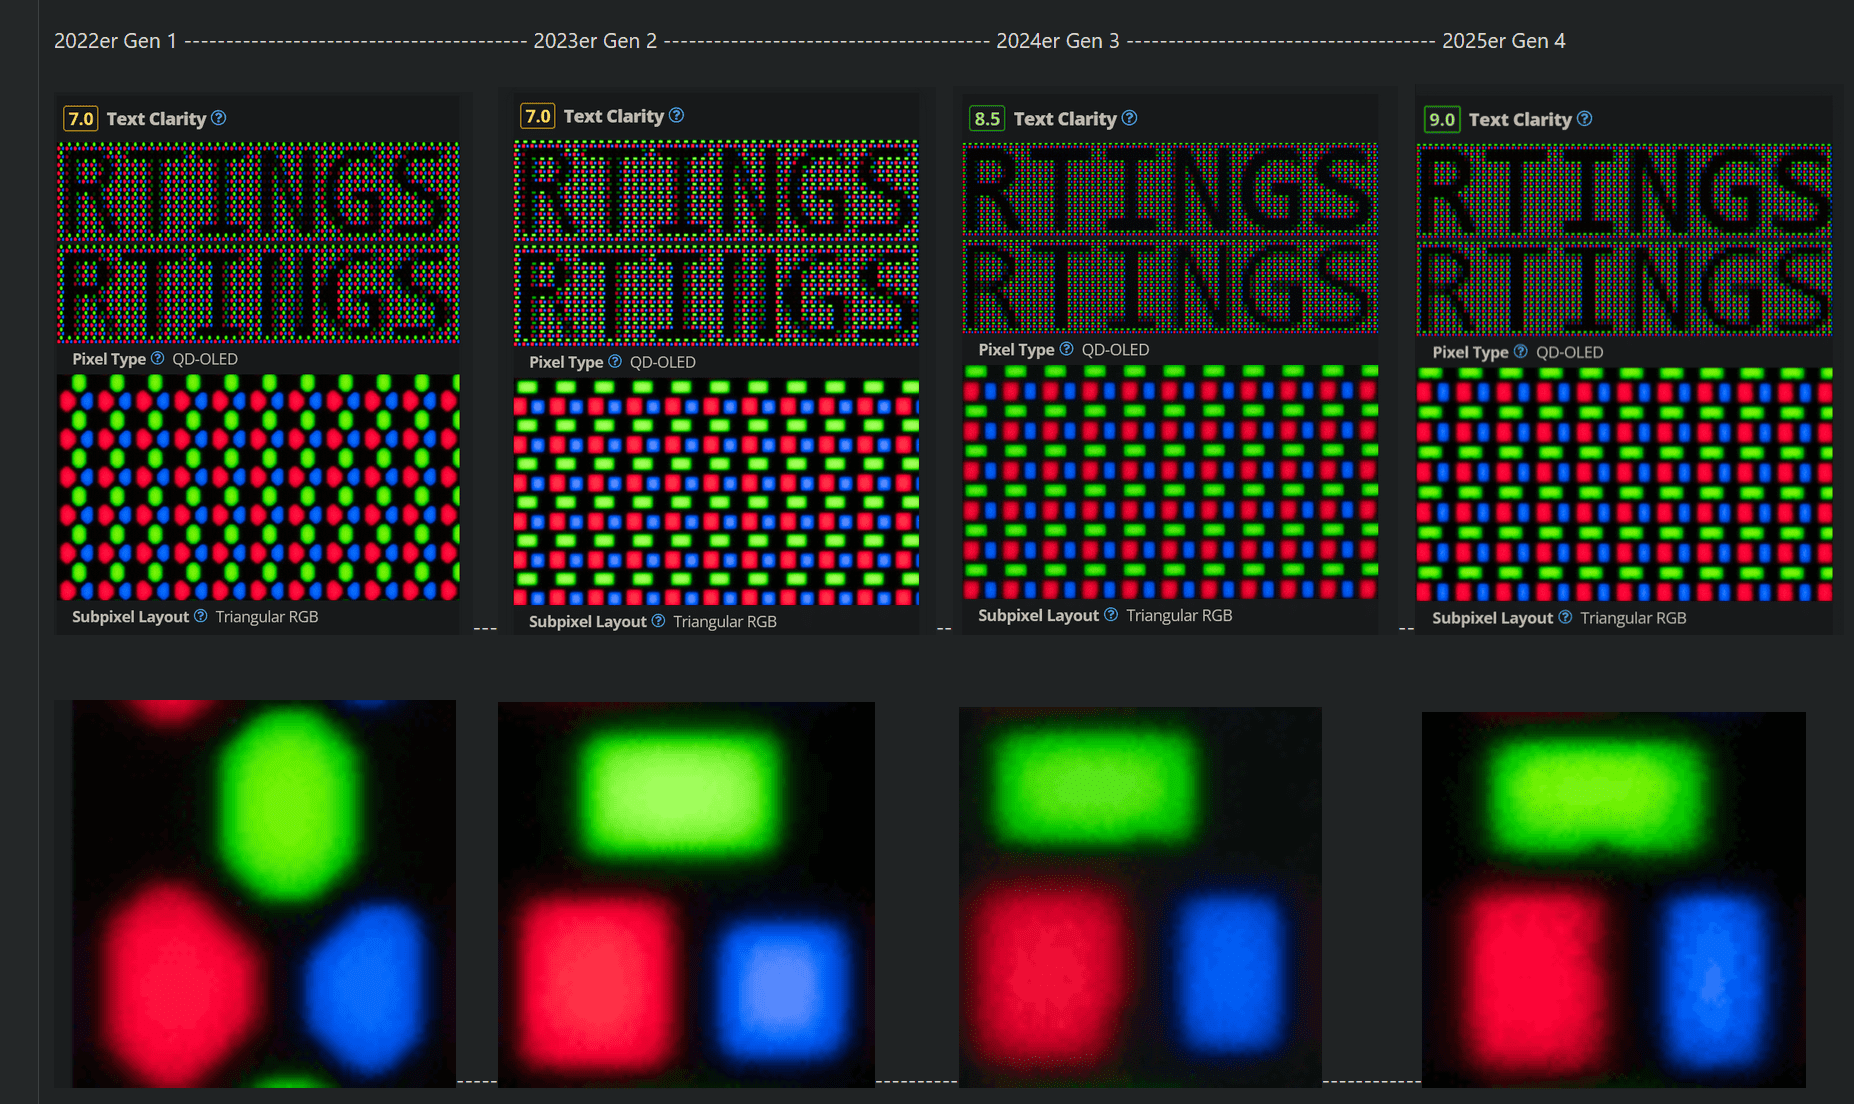Click Subpixel Layout help icon in Gen 1 panel

[x=201, y=616]
